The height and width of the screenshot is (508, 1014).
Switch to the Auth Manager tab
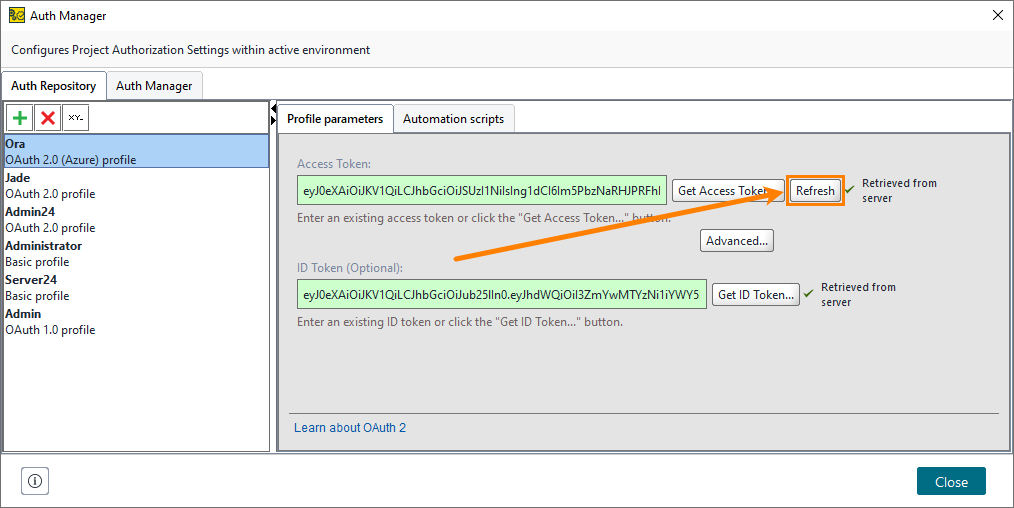154,85
